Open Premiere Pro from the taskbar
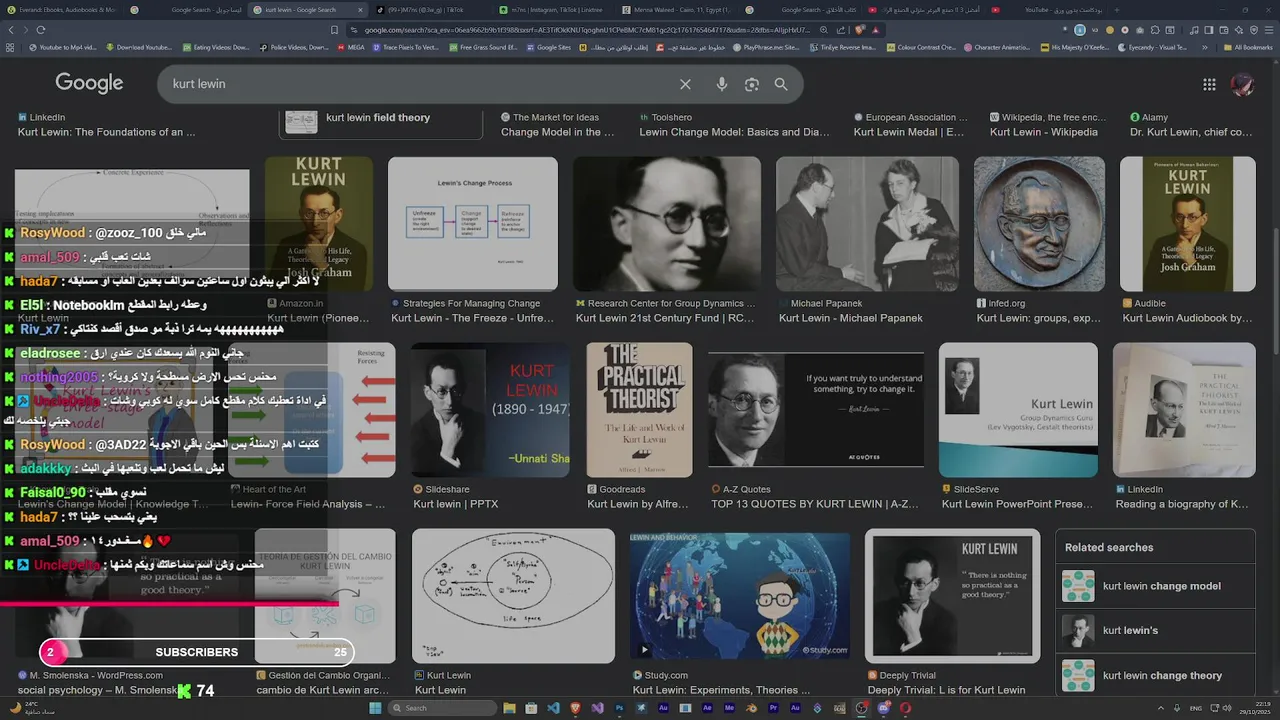Viewport: 1280px width, 720px height. tap(773, 708)
